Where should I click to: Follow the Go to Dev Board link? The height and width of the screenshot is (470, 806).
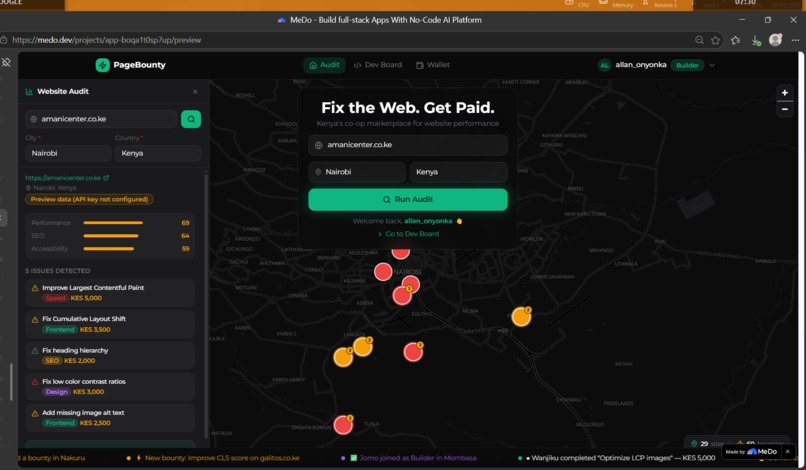[409, 233]
